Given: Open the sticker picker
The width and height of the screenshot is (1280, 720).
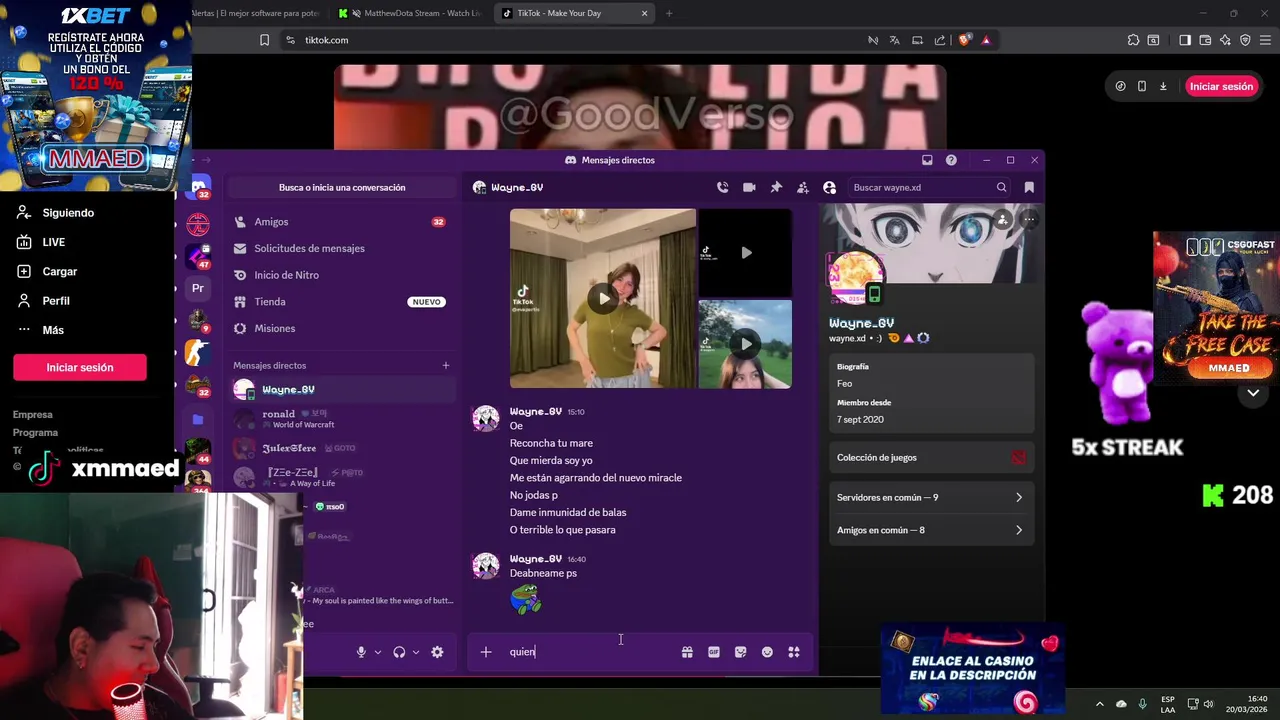Looking at the screenshot, I should coord(740,652).
